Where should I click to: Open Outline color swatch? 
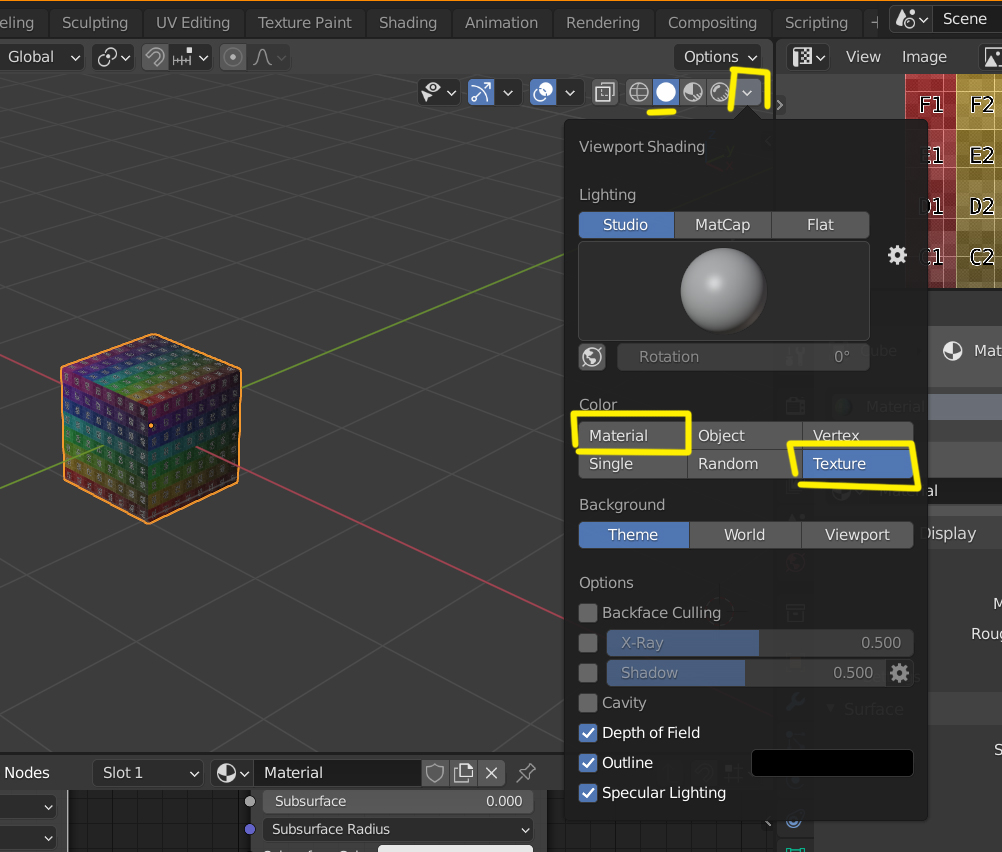pos(833,763)
